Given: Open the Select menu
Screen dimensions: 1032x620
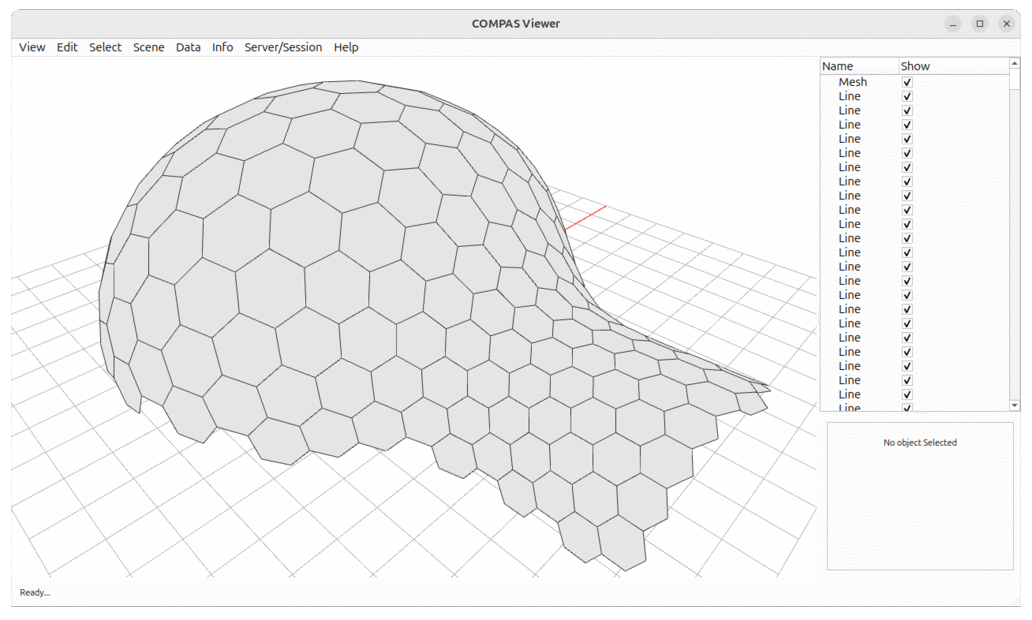Looking at the screenshot, I should 104,47.
